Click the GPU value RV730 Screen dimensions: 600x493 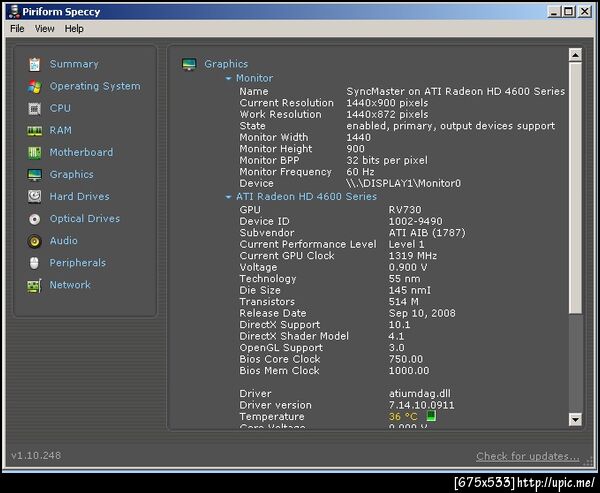tap(405, 210)
